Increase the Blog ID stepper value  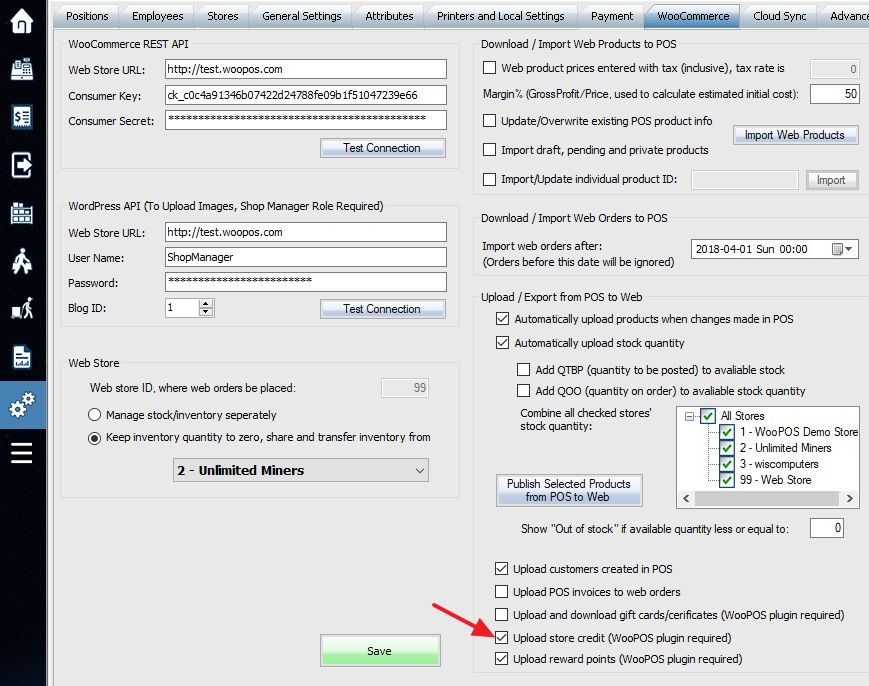[x=206, y=304]
